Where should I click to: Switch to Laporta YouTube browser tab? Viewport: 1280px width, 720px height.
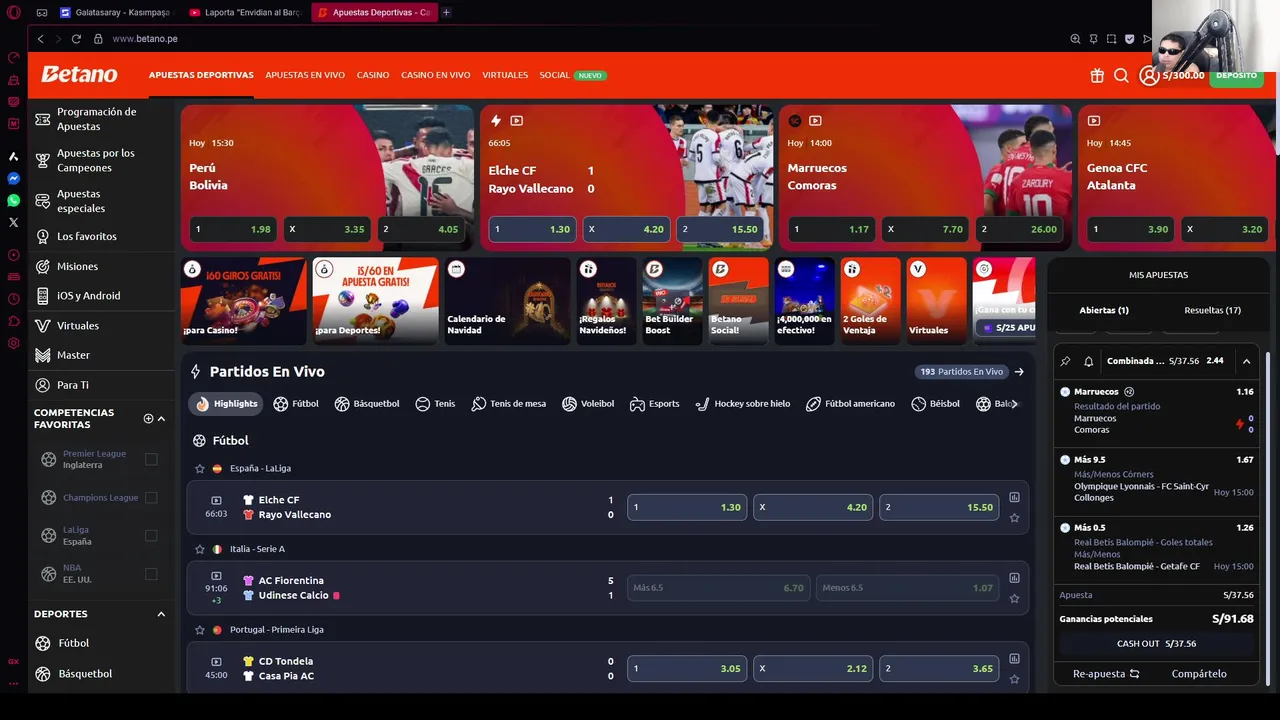point(246,13)
